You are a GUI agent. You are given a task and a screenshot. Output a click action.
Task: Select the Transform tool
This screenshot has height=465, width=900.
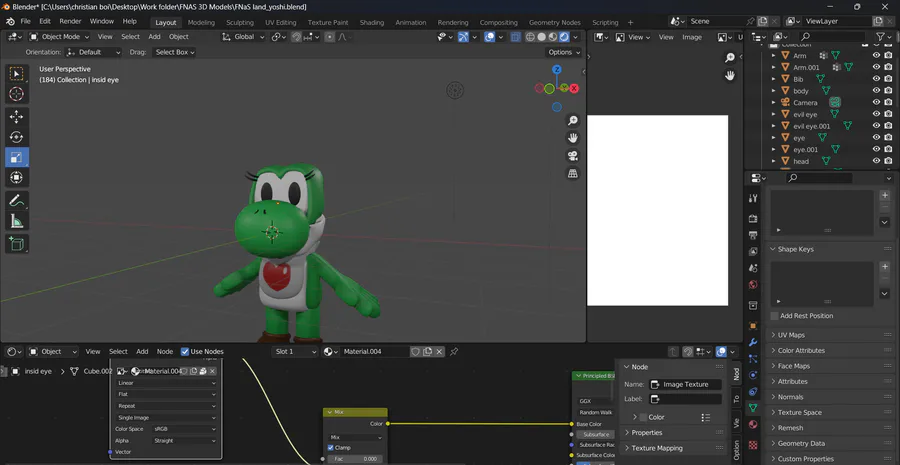coord(17,178)
